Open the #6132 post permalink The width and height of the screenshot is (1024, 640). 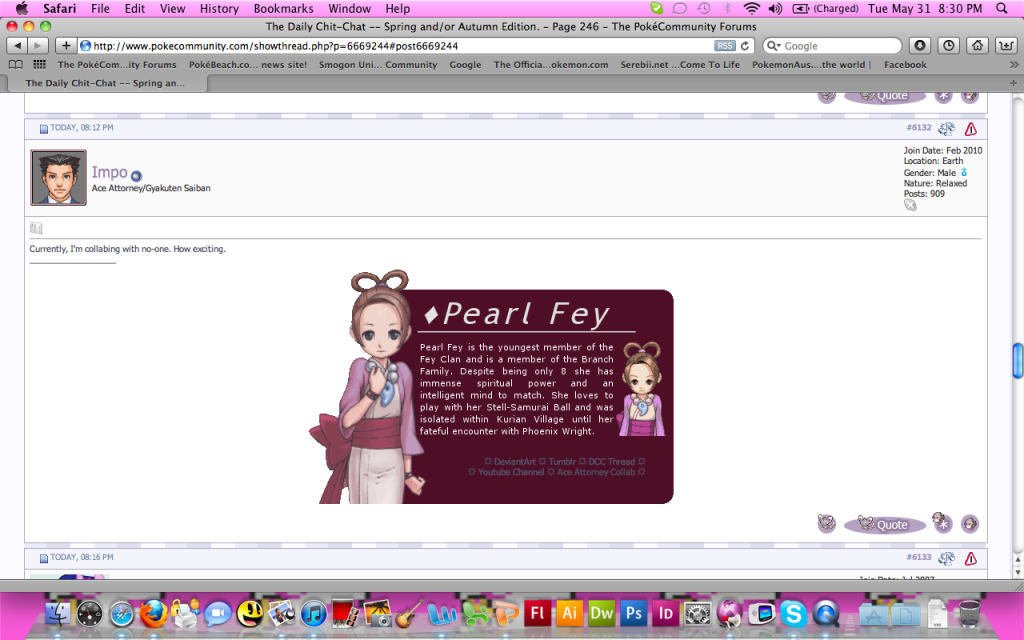point(919,127)
